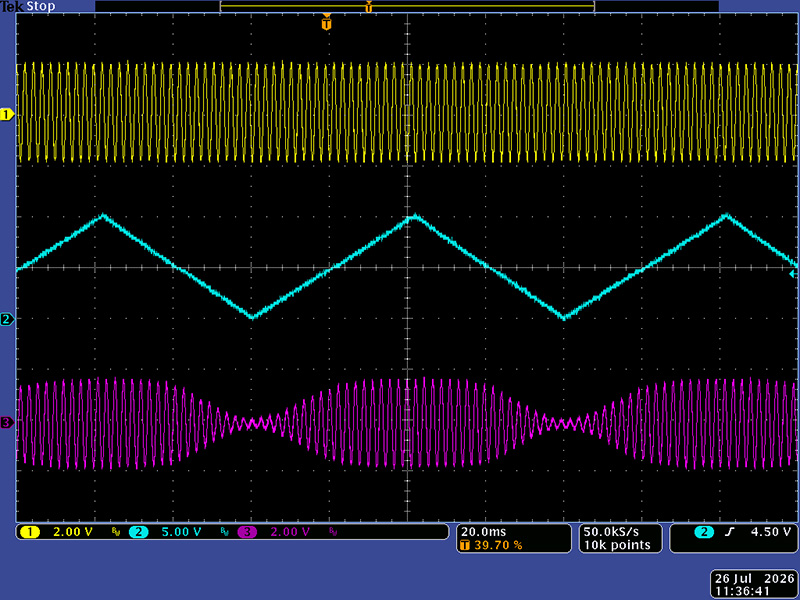This screenshot has height=600, width=800.
Task: Click the channel 1 2.00 V scale readout
Action: pos(73,532)
